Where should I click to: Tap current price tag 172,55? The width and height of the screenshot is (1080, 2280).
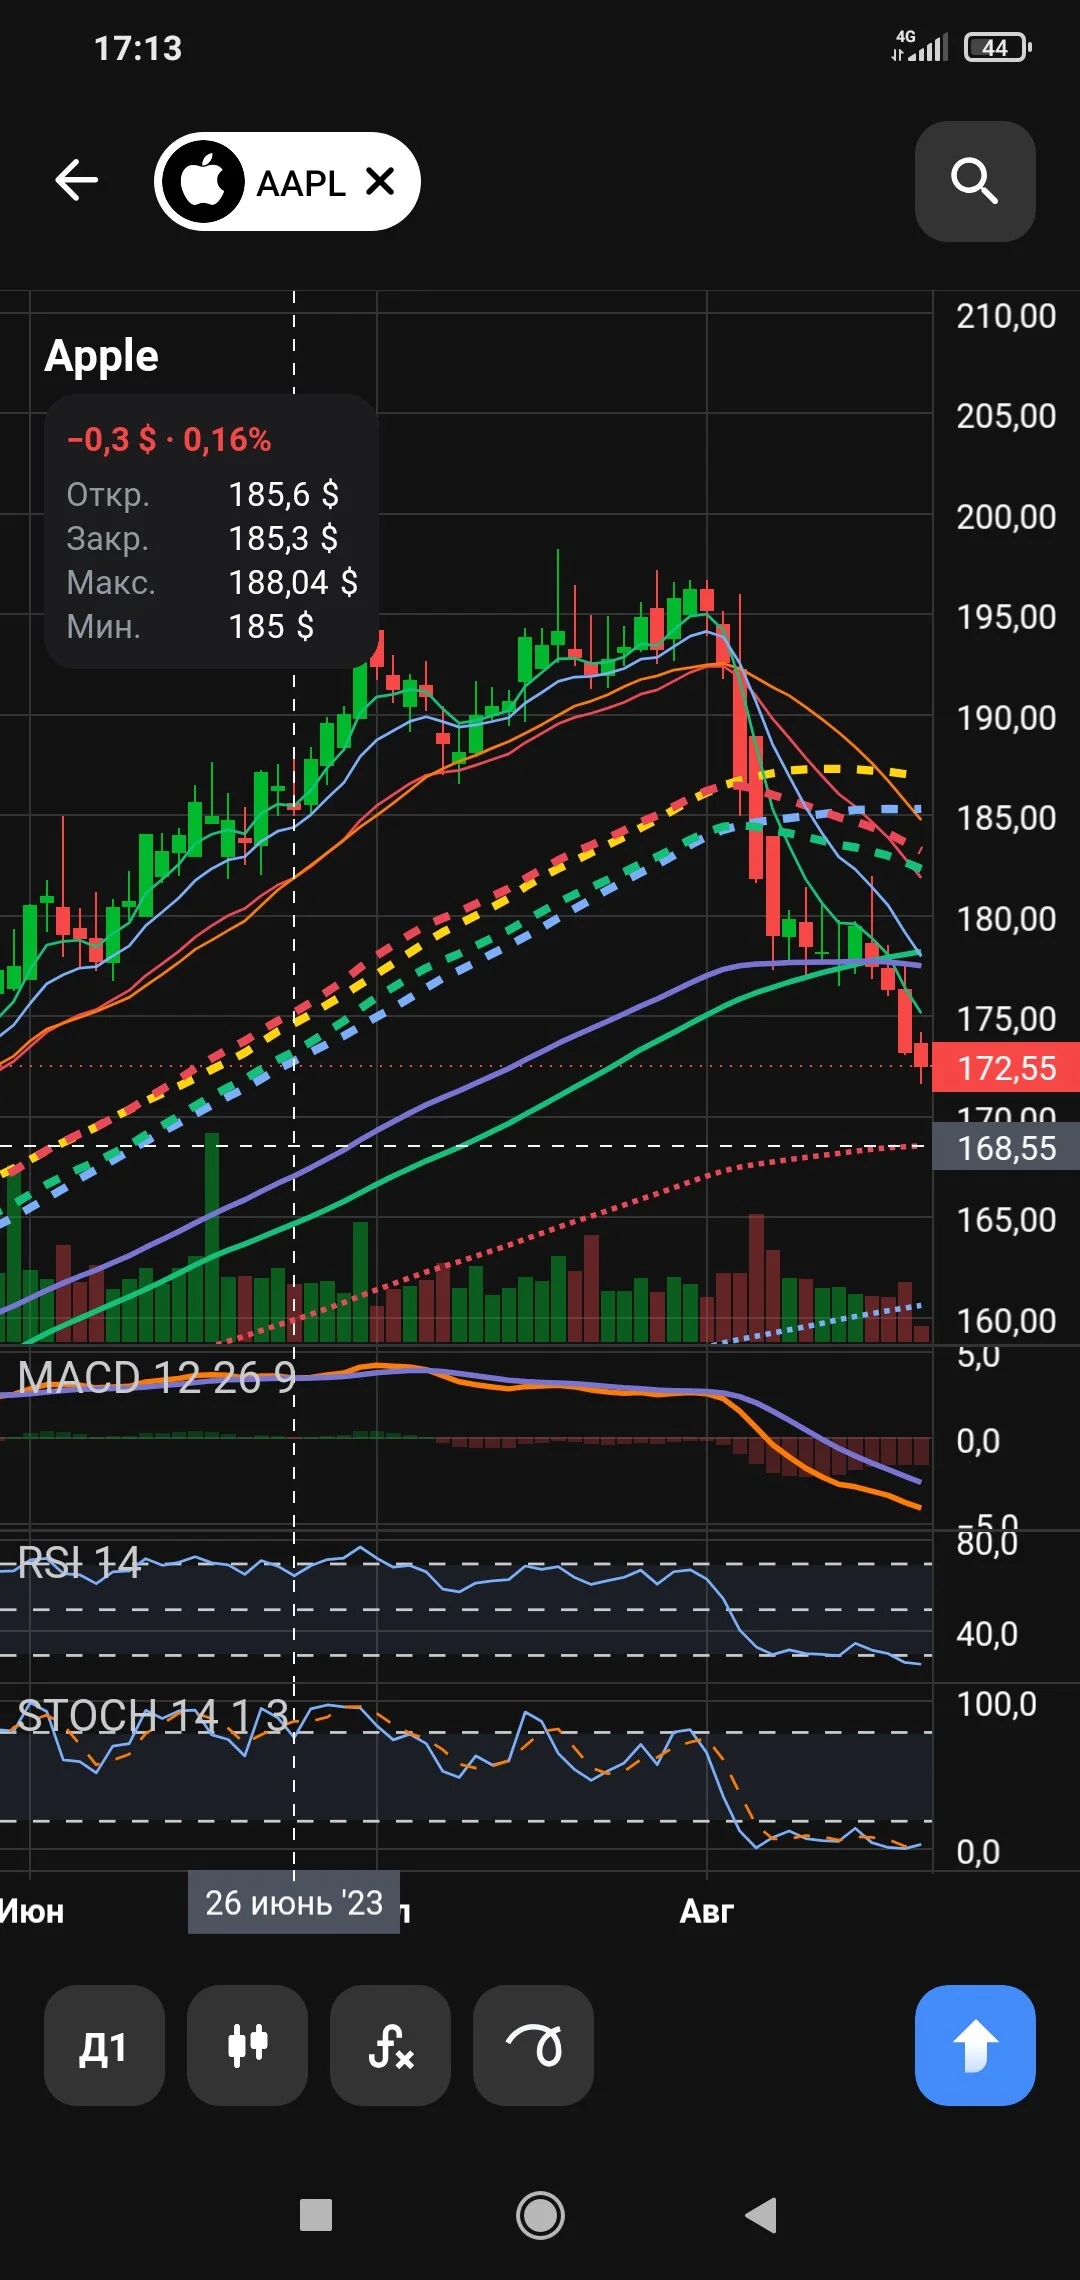(1006, 1068)
